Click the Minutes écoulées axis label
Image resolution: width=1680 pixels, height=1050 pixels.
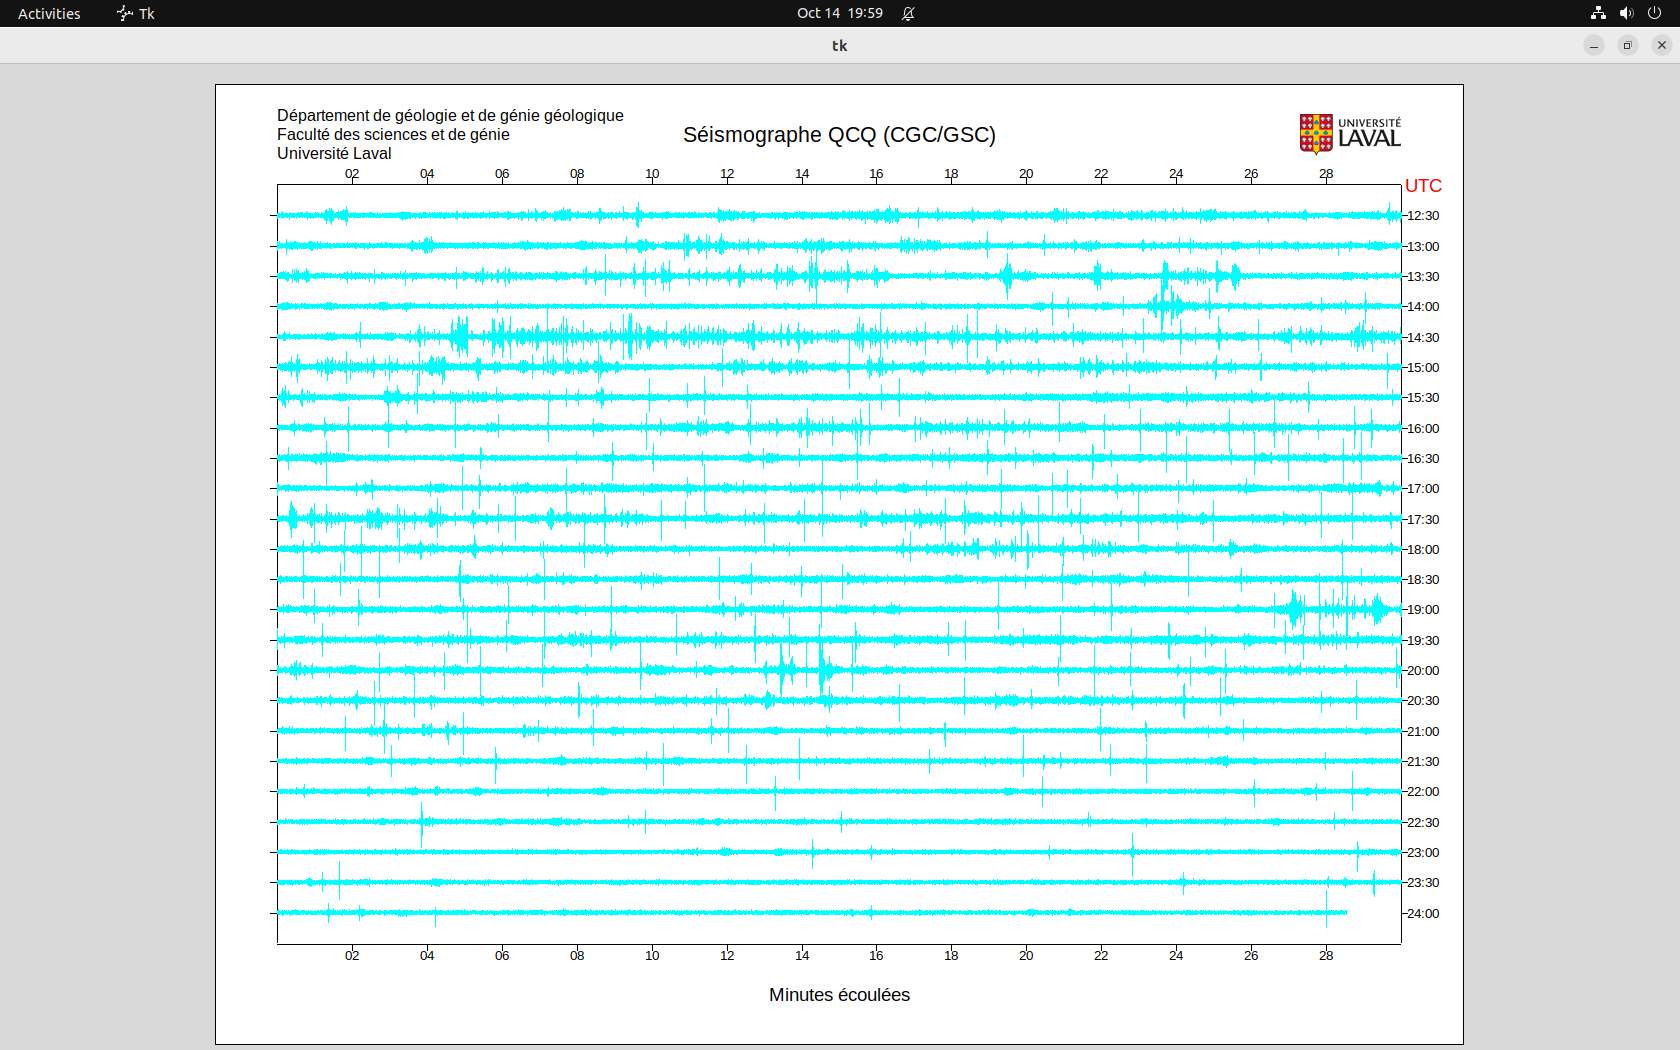839,995
